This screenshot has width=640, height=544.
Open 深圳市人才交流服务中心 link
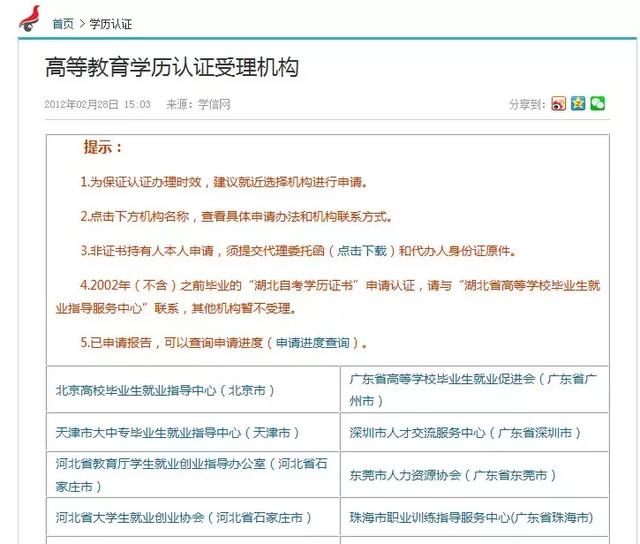(x=465, y=433)
